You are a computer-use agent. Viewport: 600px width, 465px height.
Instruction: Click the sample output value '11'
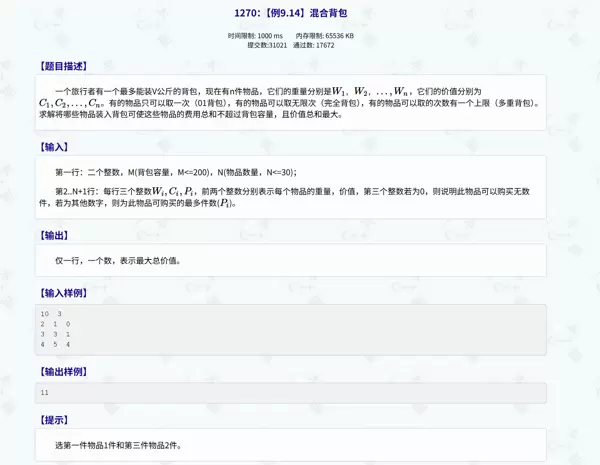[x=45, y=393]
